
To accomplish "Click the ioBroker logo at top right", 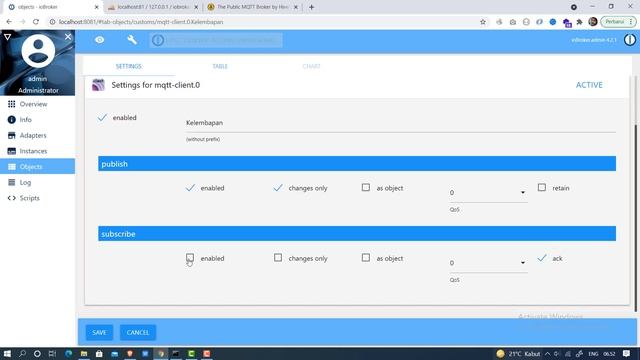I will 630,40.
